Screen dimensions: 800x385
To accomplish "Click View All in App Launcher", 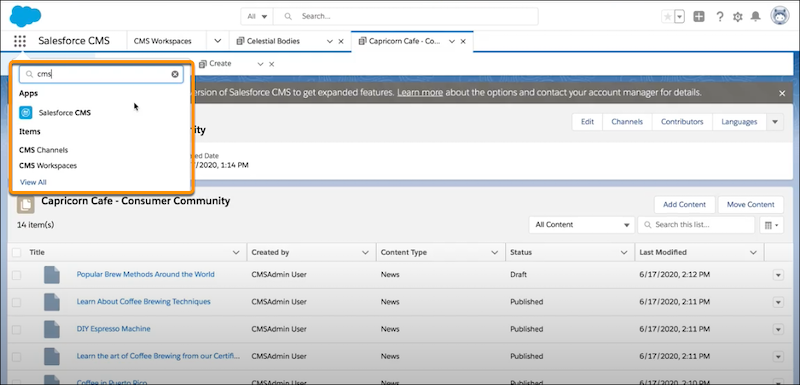I will click(x=33, y=182).
